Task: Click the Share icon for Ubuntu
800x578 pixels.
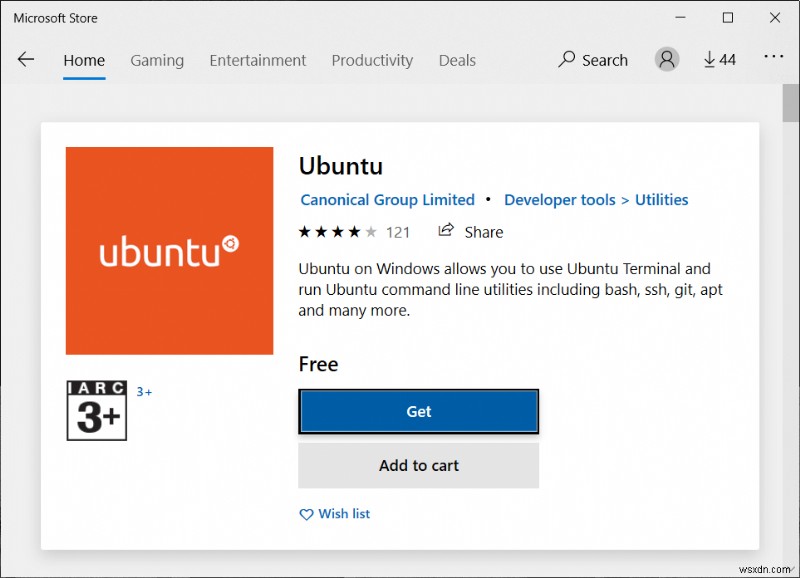Action: pos(446,232)
